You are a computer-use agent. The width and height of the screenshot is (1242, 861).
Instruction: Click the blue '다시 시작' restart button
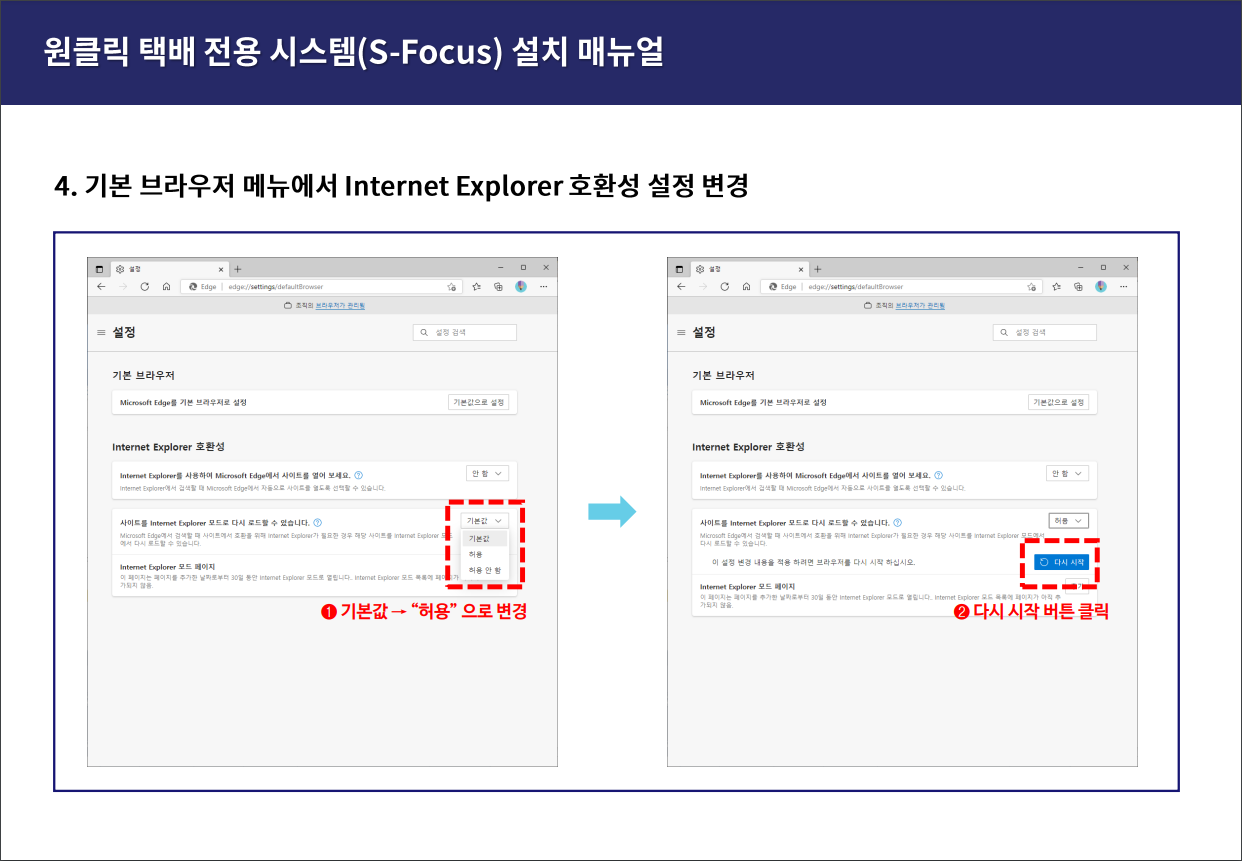[1061, 562]
